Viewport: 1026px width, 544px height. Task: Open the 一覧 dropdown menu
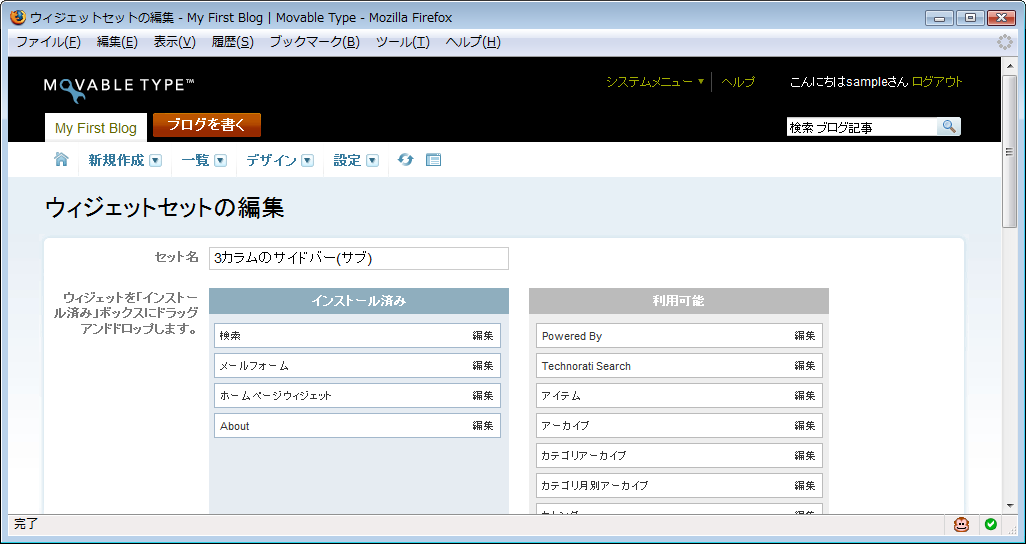click(x=220, y=161)
